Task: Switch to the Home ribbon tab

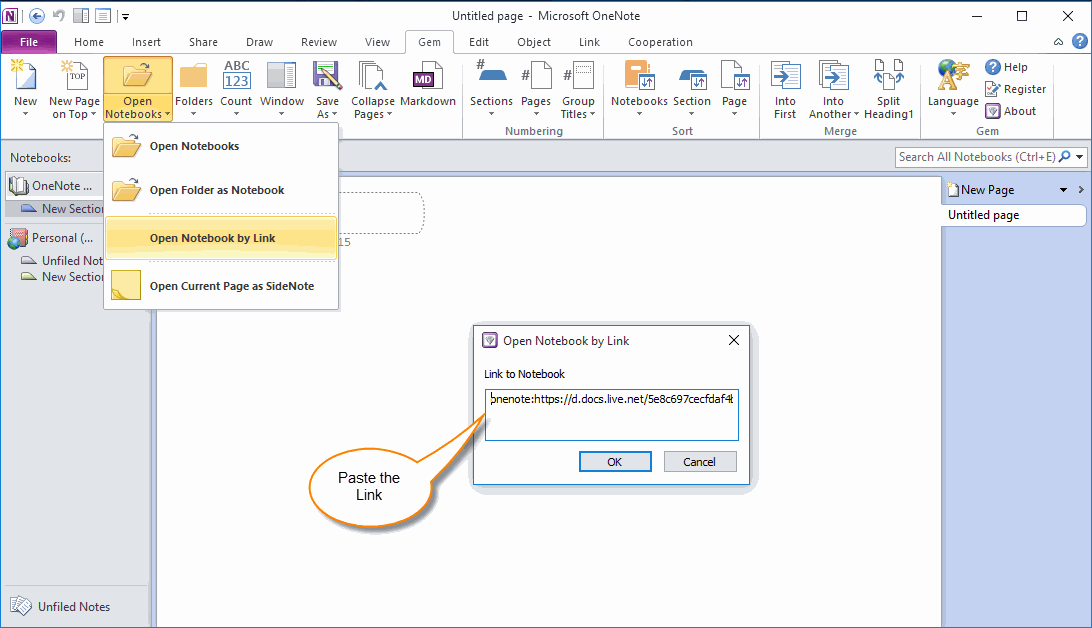Action: point(88,42)
